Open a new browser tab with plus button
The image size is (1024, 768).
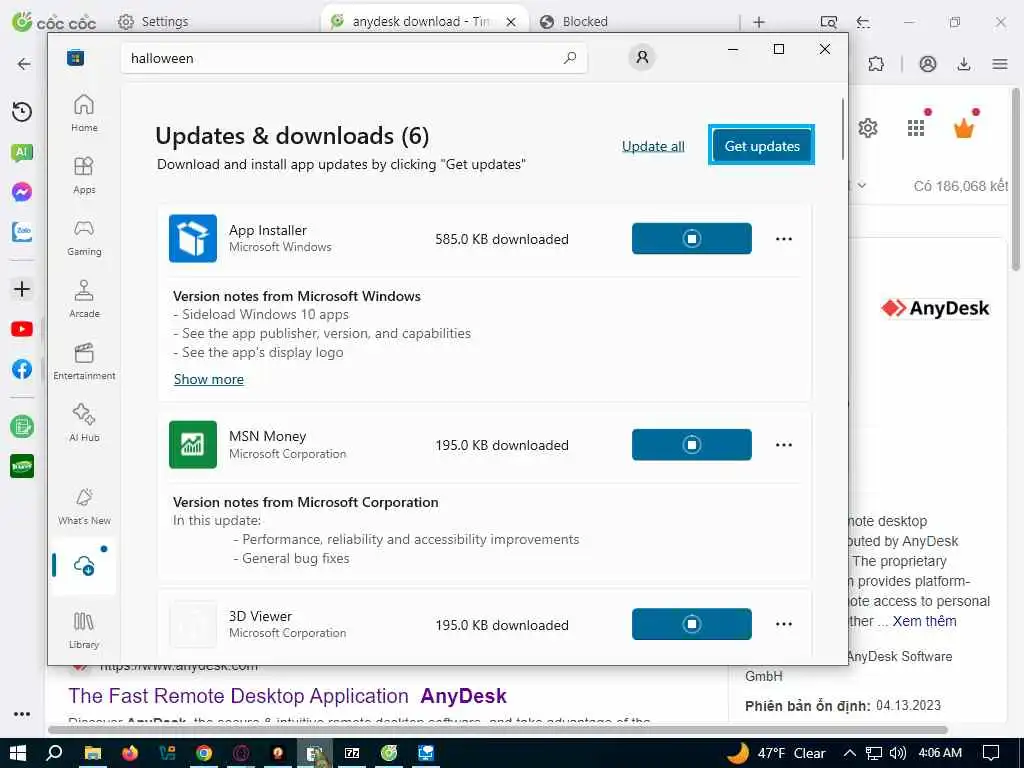(x=759, y=22)
